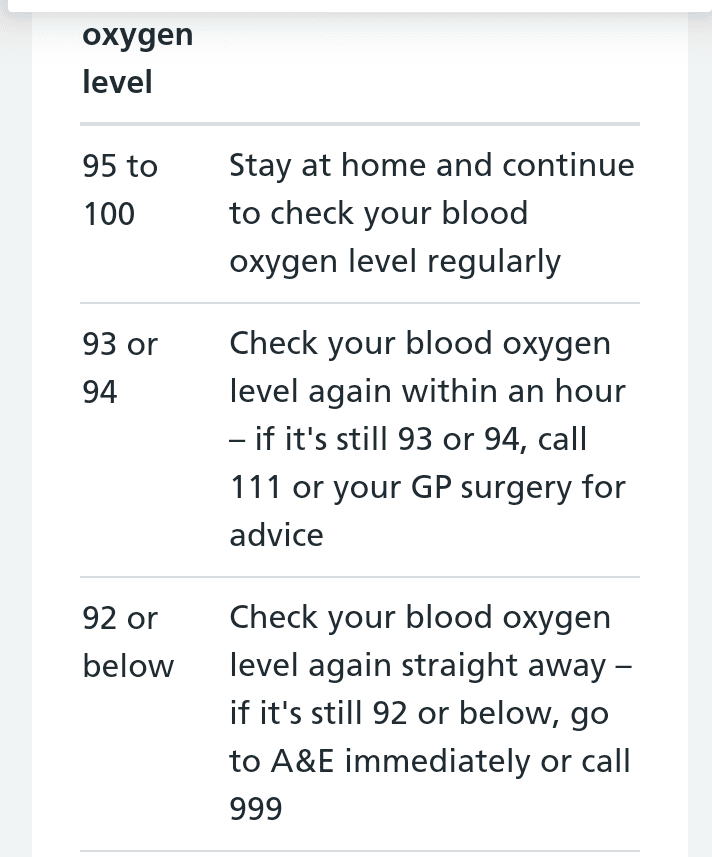Click the '111 or your GP surgery for' line
Viewport: 712px width, 857px height.
[427, 488]
